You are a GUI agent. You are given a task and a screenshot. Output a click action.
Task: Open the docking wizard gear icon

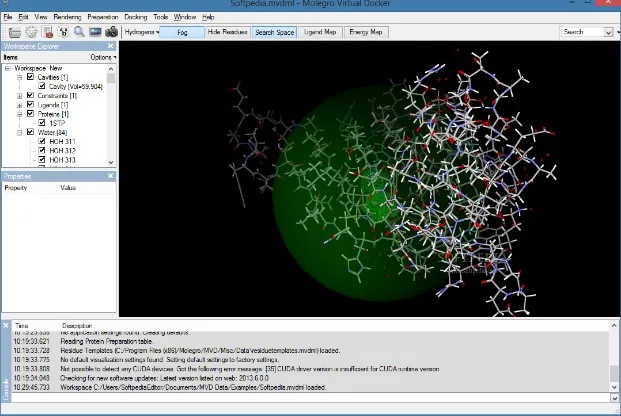coord(31,32)
